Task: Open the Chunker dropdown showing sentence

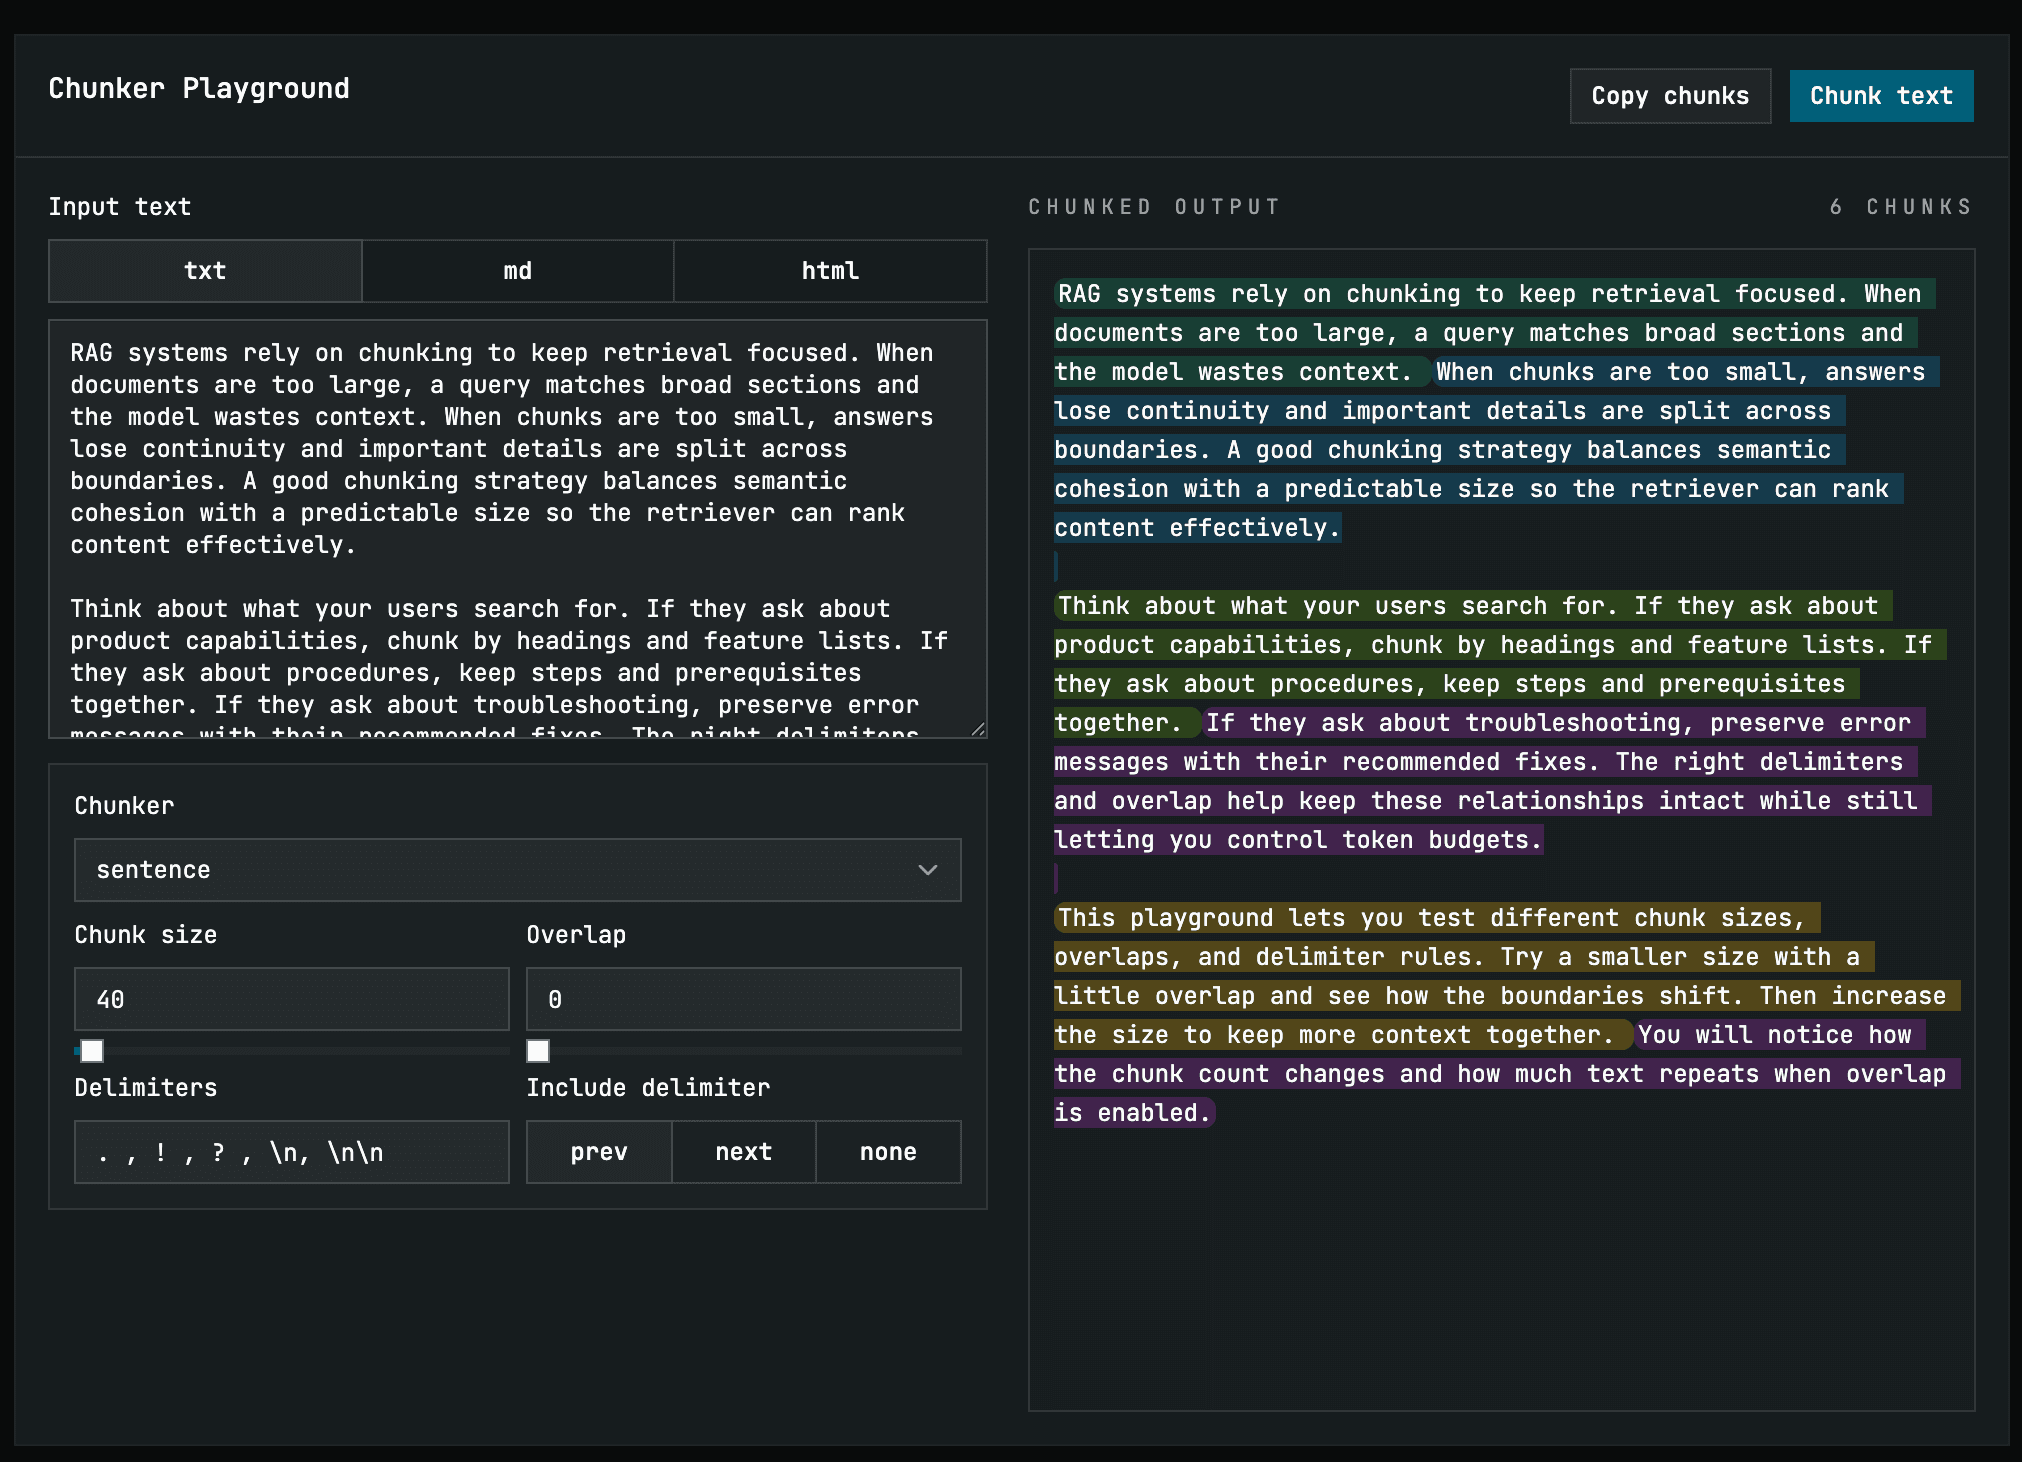Action: 516,870
